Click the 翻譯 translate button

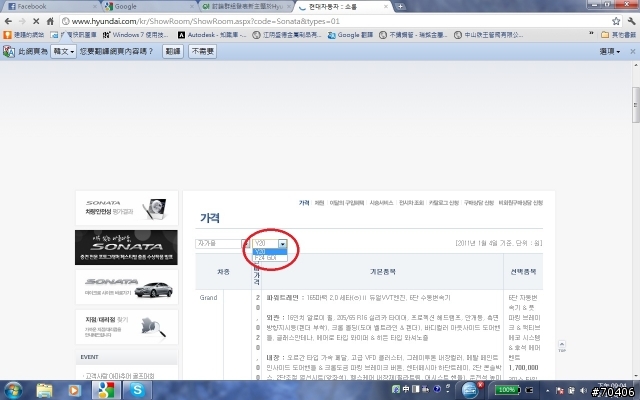[x=173, y=51]
